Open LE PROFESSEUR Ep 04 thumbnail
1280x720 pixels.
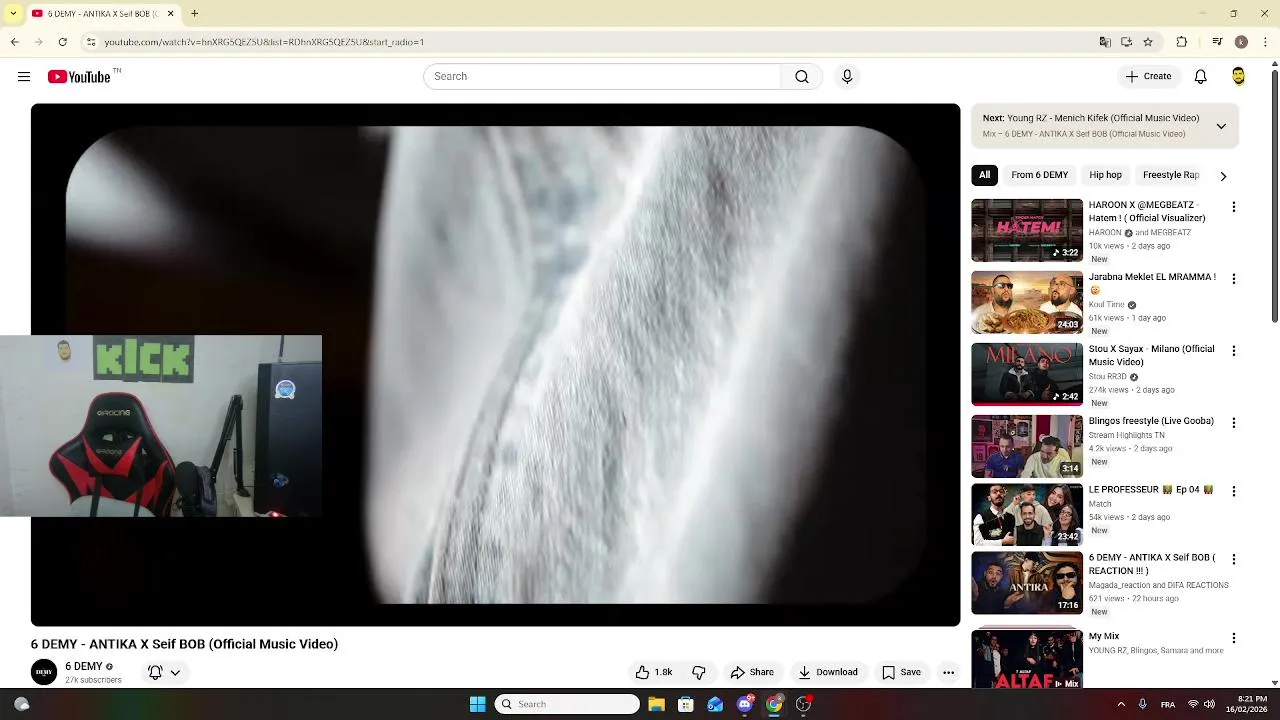tap(1027, 514)
